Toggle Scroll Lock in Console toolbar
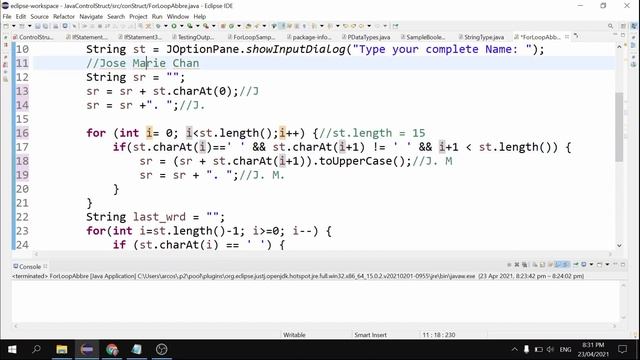Viewport: 640px width, 360px height. tap(542, 264)
